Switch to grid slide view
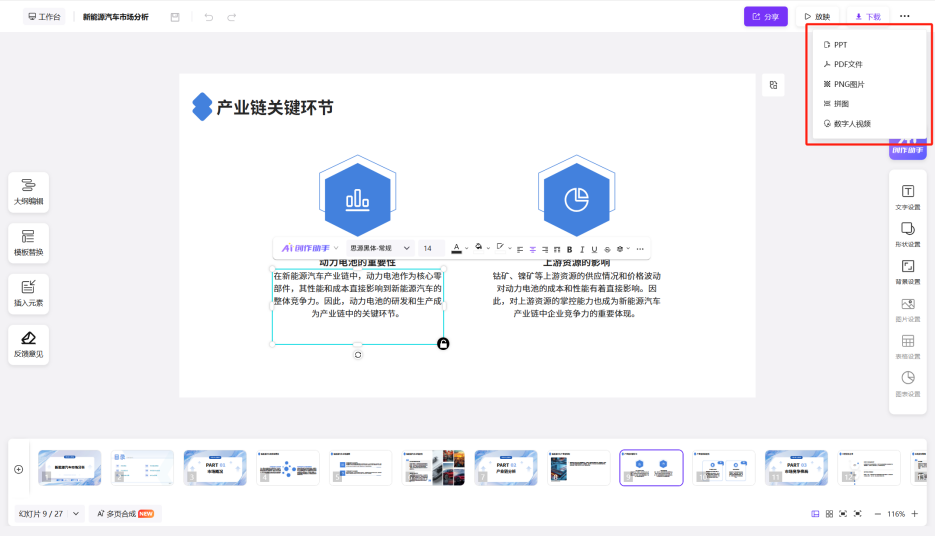 (829, 514)
